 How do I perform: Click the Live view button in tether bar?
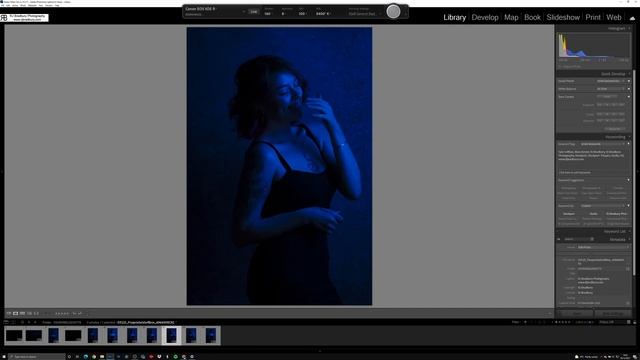253,12
